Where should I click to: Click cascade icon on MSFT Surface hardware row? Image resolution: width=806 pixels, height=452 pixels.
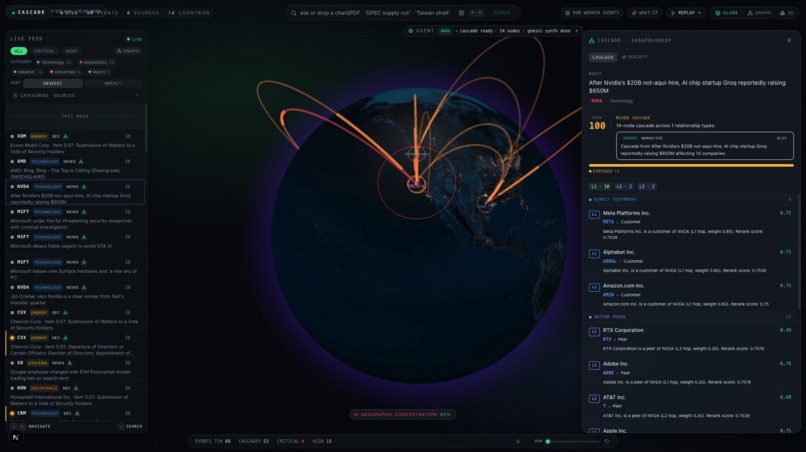coord(84,262)
